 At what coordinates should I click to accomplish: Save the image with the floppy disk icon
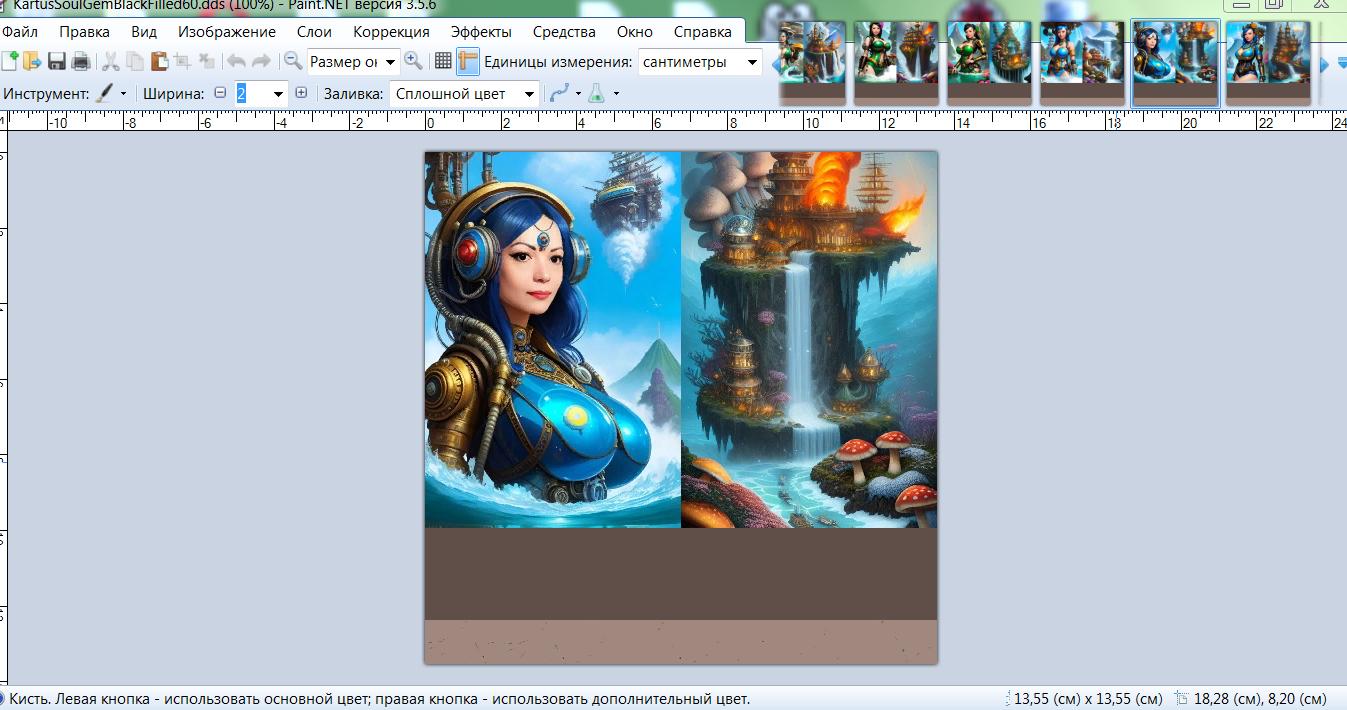(57, 62)
